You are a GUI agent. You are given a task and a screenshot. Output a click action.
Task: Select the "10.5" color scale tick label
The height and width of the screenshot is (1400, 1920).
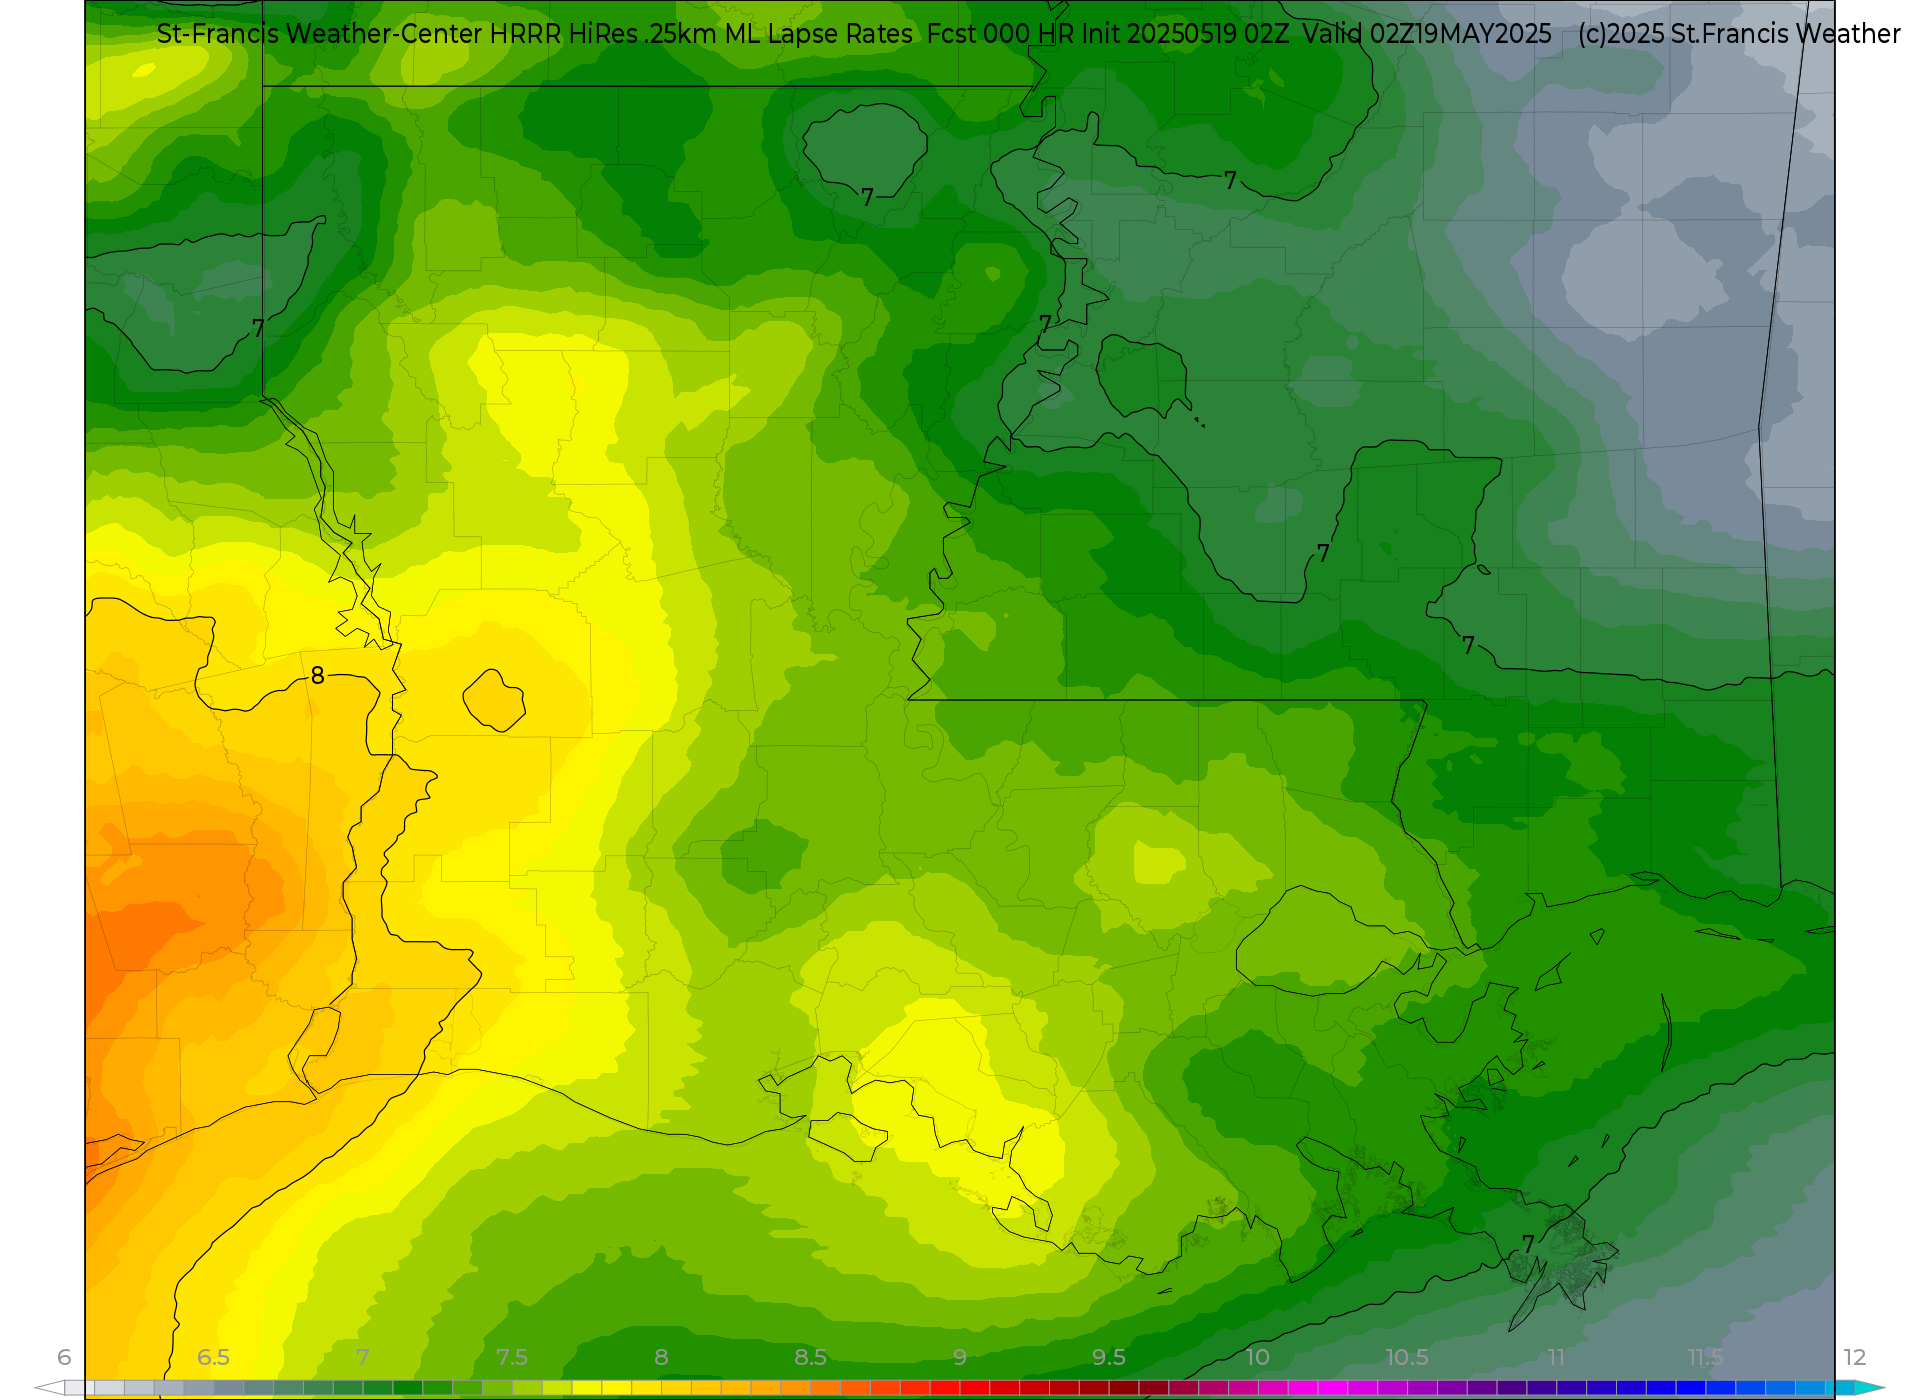click(x=1406, y=1357)
